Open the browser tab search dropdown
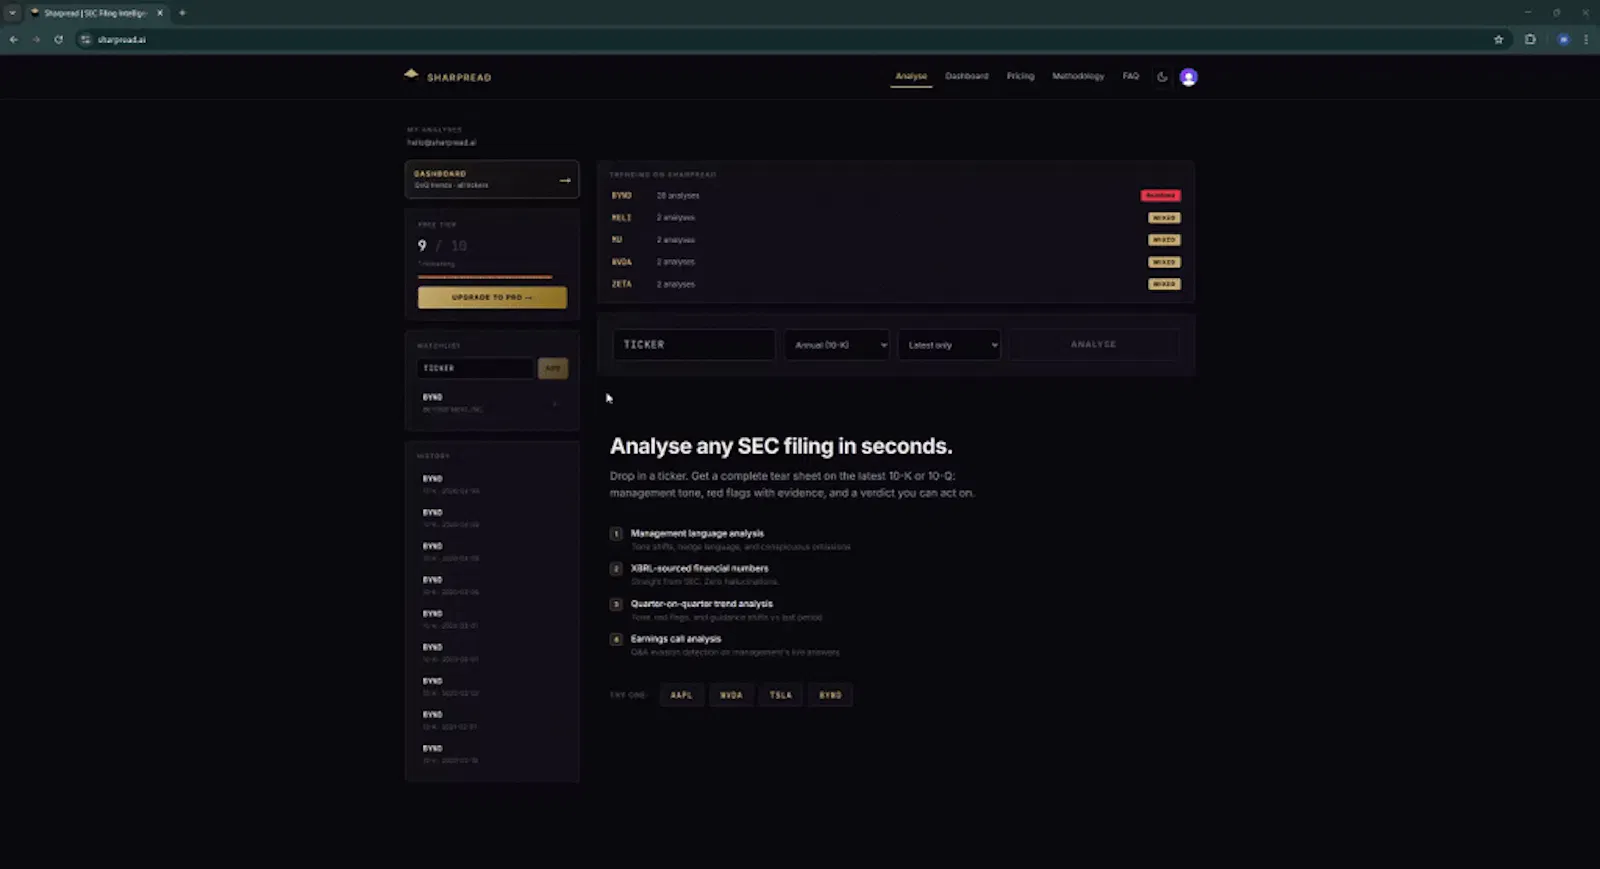Image resolution: width=1600 pixels, height=869 pixels. [12, 13]
